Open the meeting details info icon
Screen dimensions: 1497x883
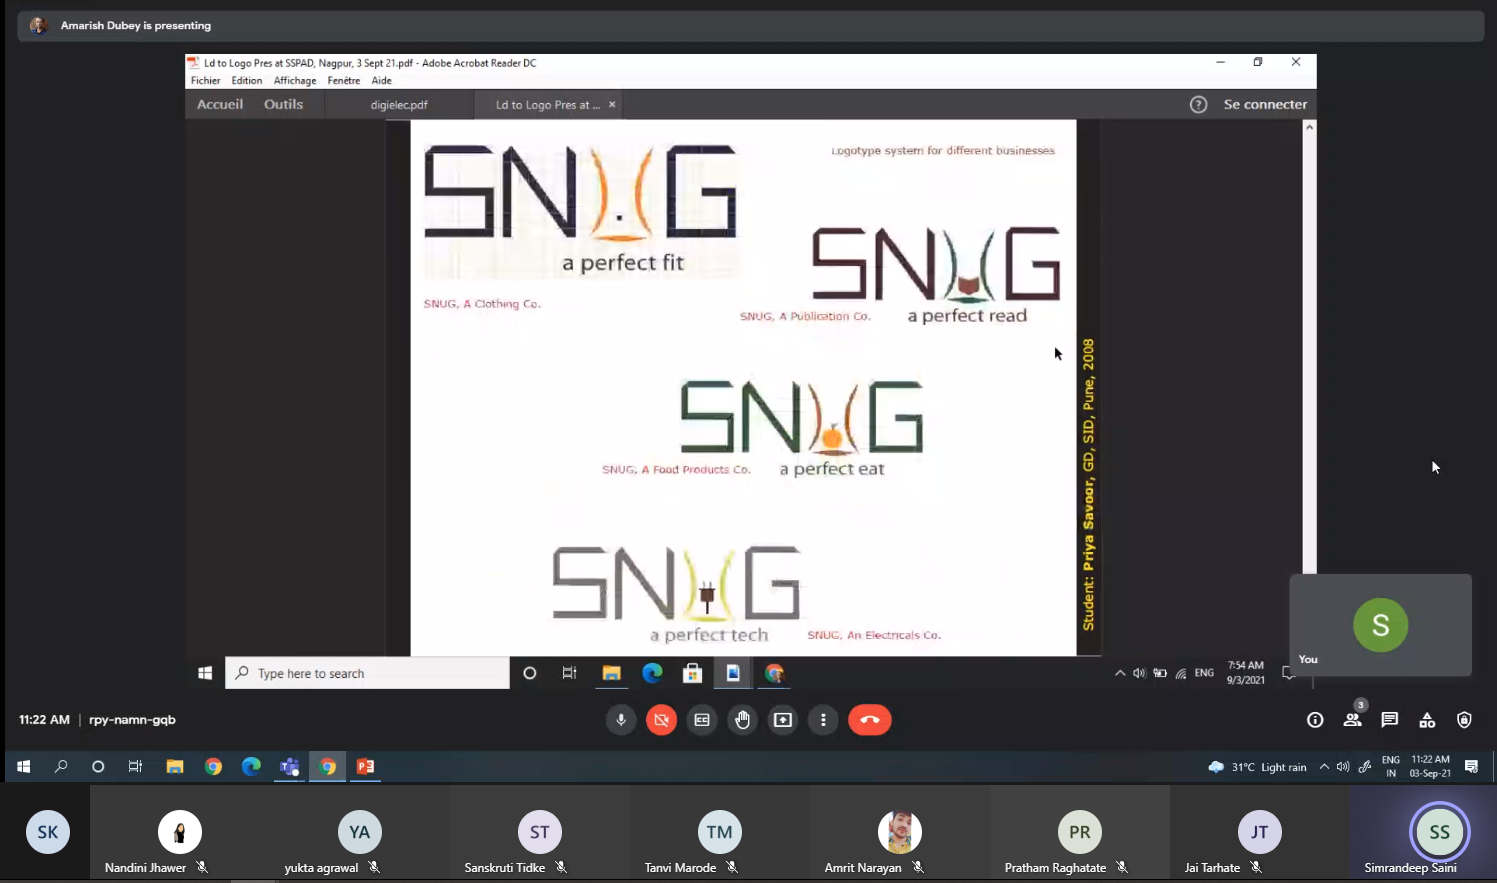1315,720
